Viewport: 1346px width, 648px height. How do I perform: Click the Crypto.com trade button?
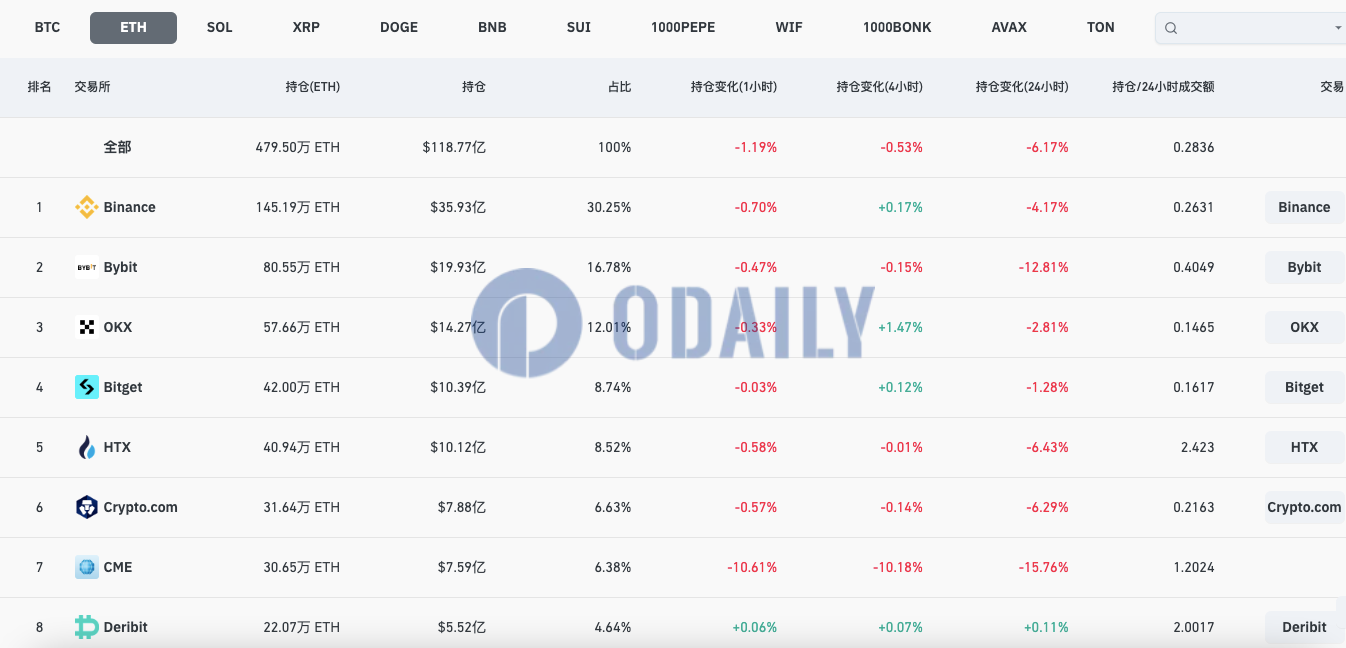click(1305, 507)
